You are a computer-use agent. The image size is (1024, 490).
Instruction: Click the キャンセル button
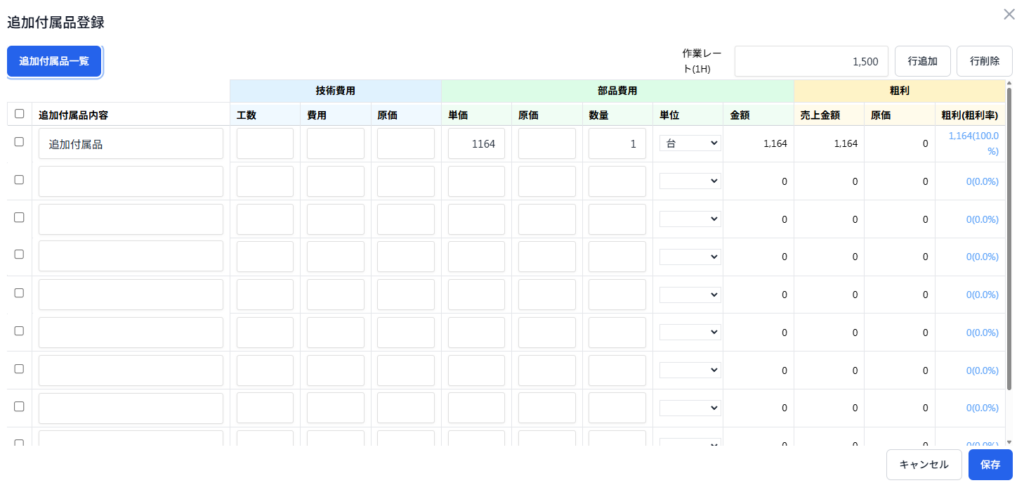point(923,464)
